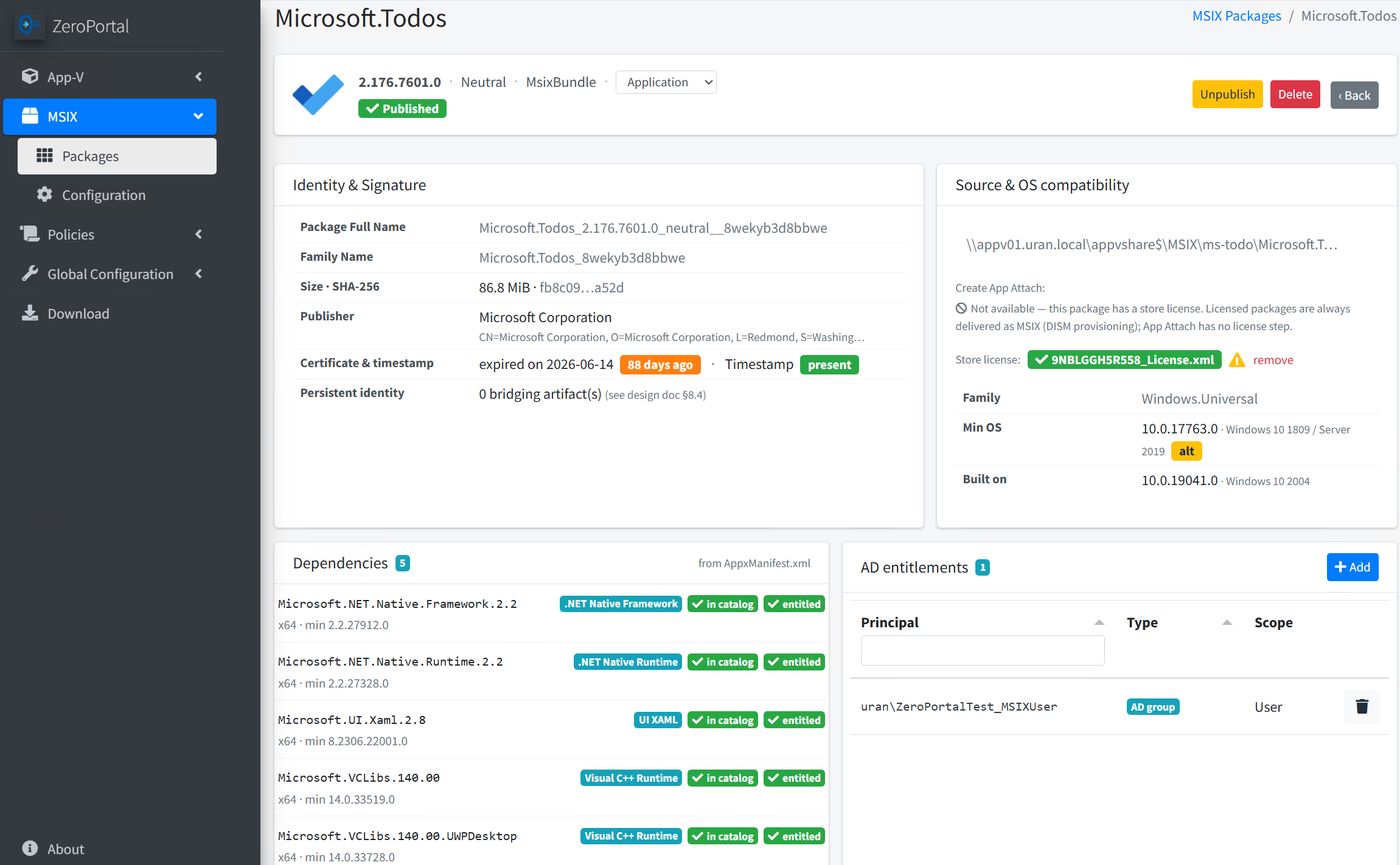Click the version number 2.176.7601.0

tap(399, 82)
